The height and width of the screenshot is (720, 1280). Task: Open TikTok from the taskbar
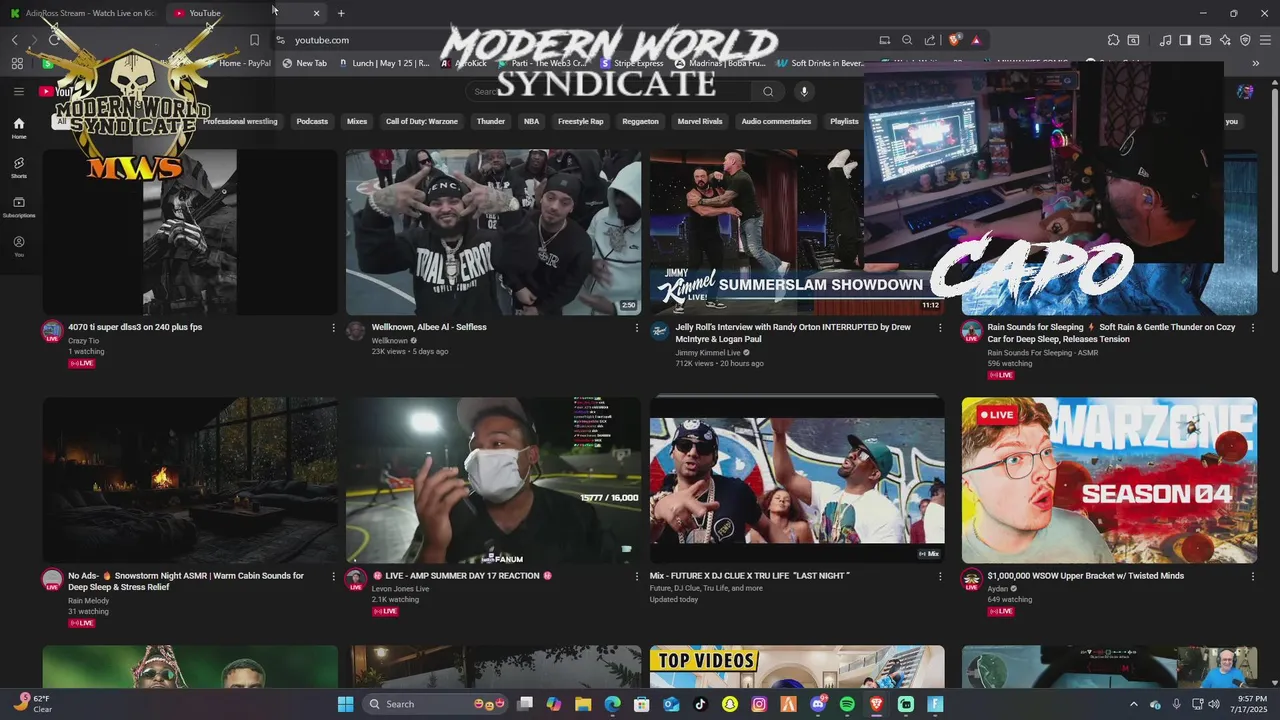700,704
